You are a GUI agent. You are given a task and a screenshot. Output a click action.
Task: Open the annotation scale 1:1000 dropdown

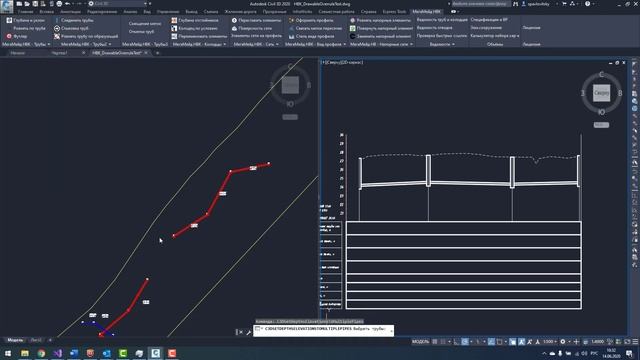coord(550,341)
